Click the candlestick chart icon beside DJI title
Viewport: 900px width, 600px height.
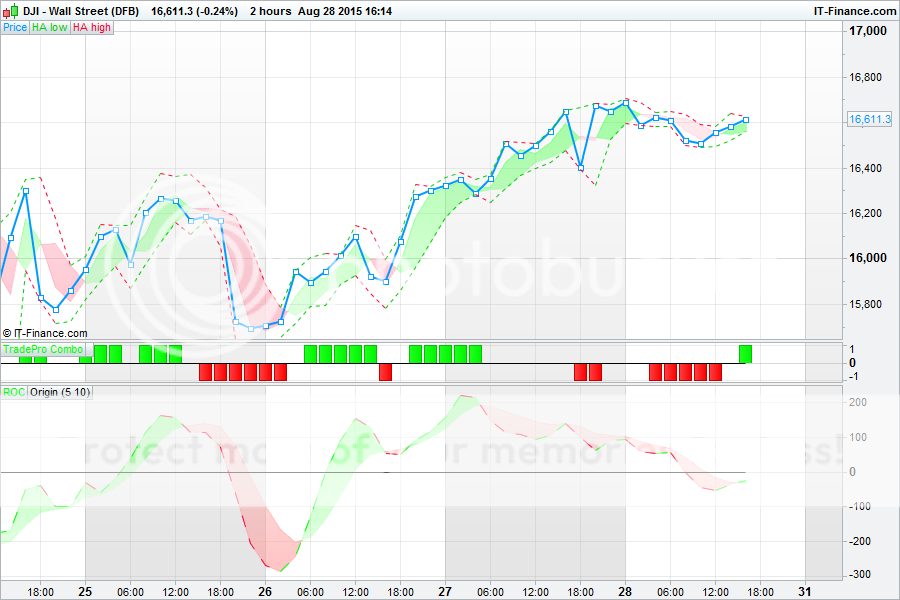coord(9,10)
